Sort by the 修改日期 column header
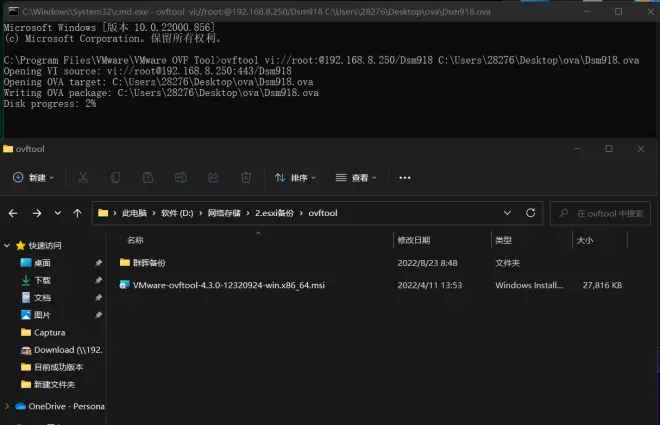Screen dimensions: 660x425 point(414,240)
